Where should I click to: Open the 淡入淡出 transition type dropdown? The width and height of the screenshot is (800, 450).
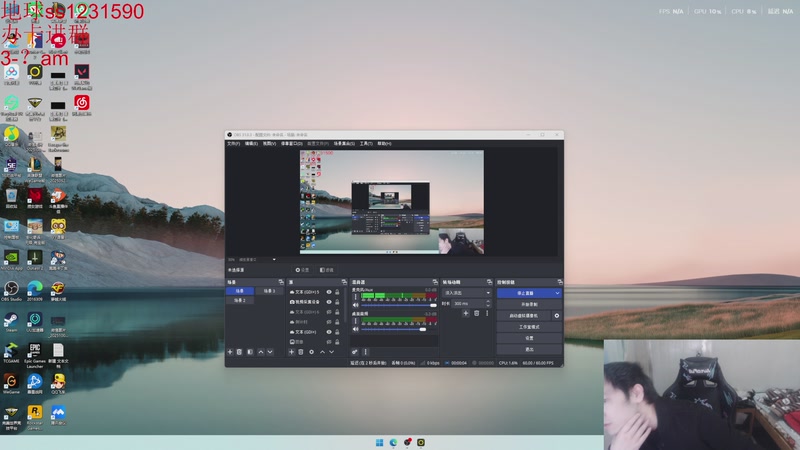coord(467,293)
